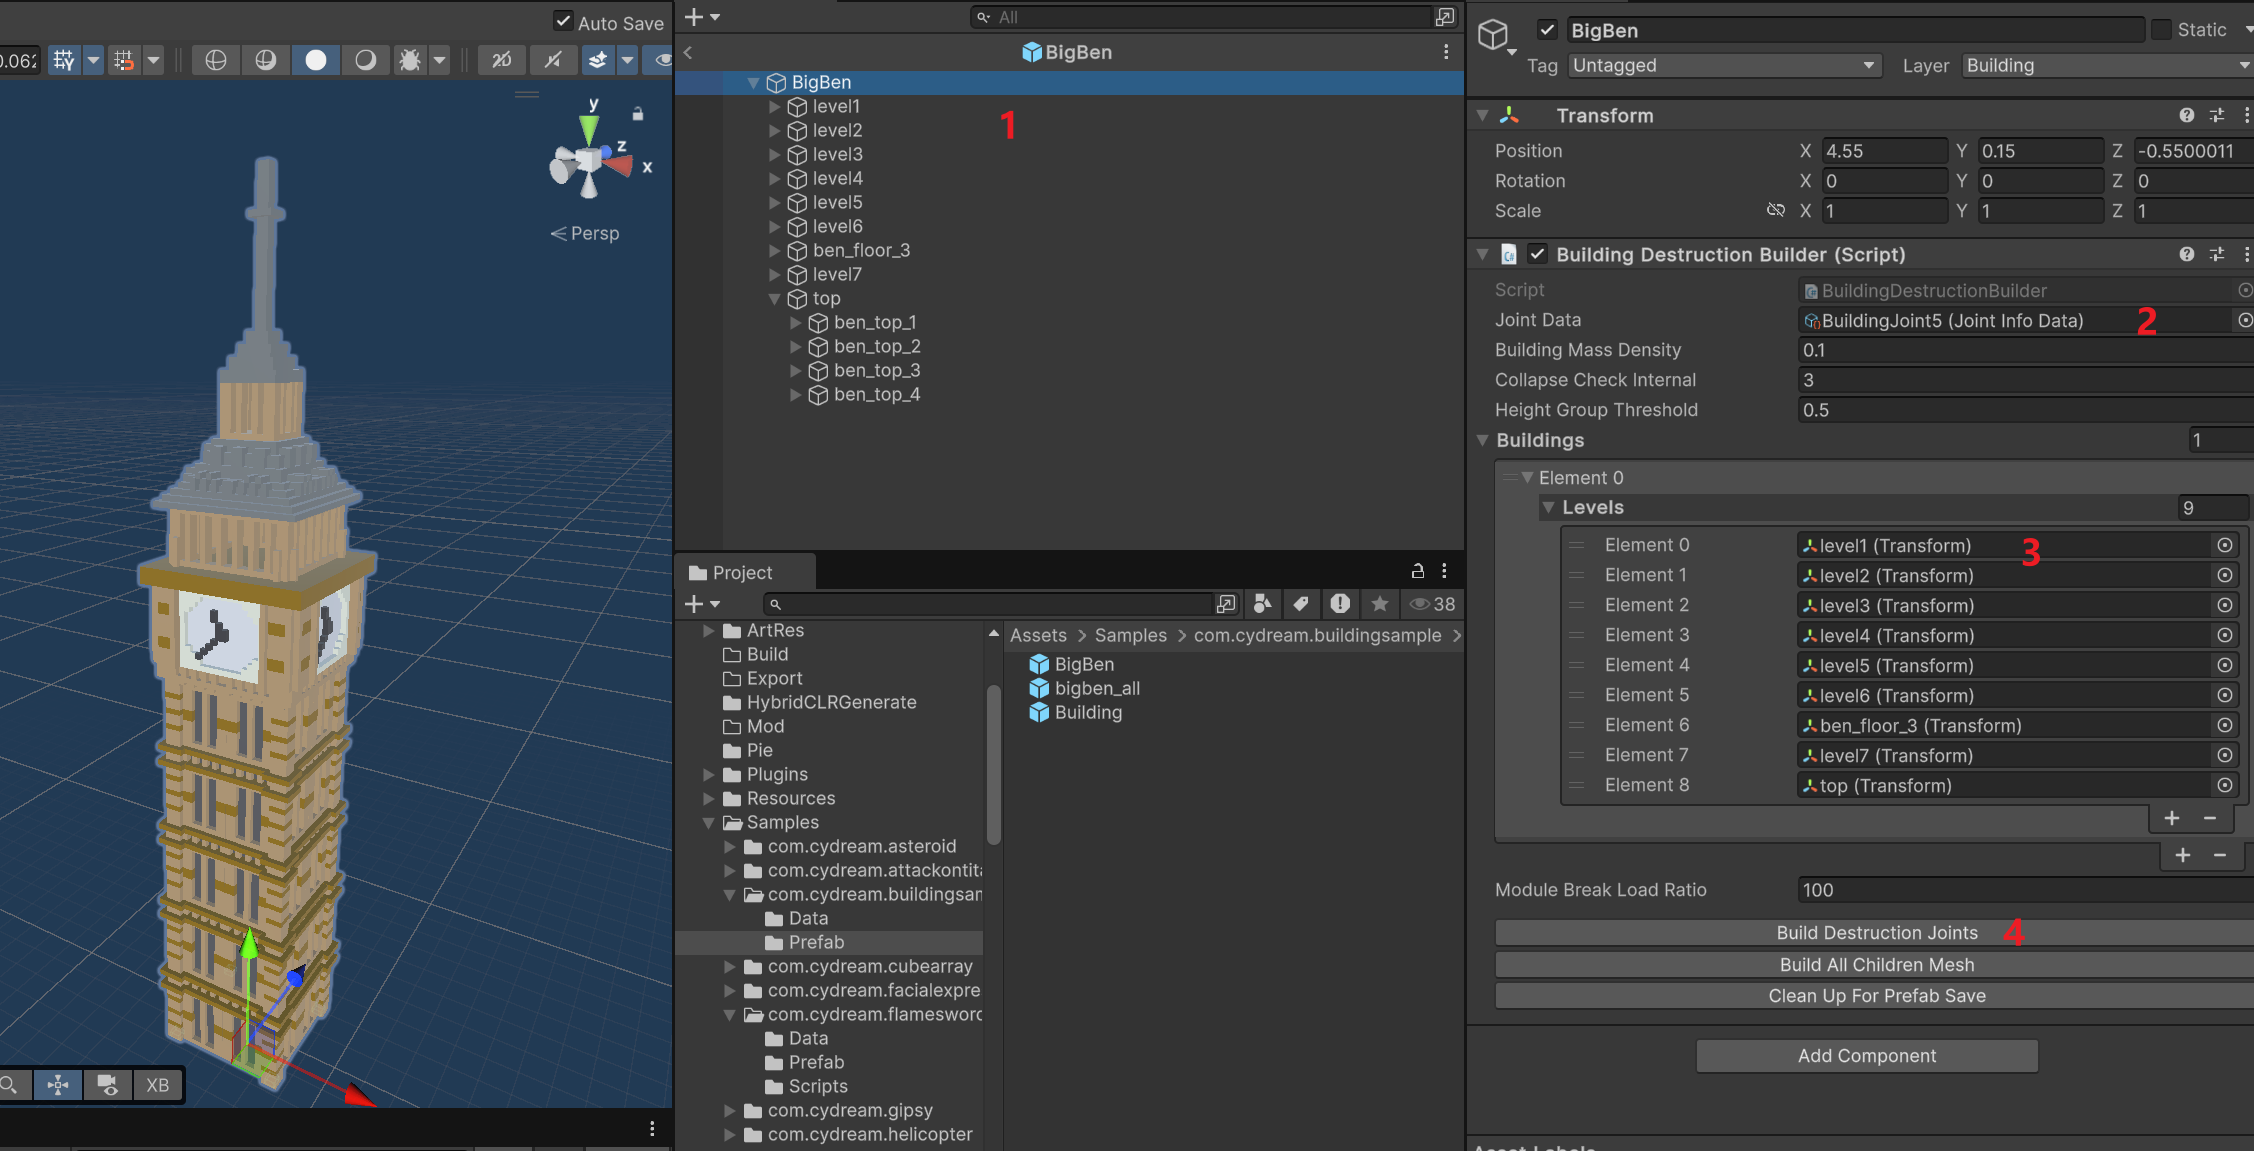Select the solid shaded draw mode icon
The height and width of the screenshot is (1151, 2254).
(x=316, y=60)
